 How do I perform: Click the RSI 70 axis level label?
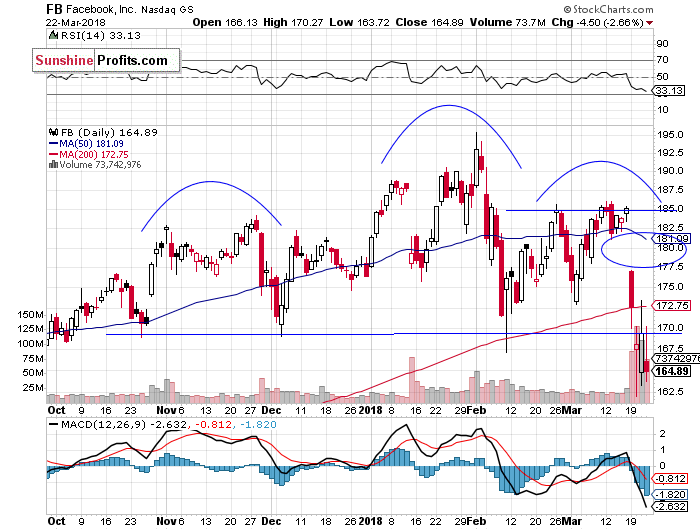click(x=662, y=60)
